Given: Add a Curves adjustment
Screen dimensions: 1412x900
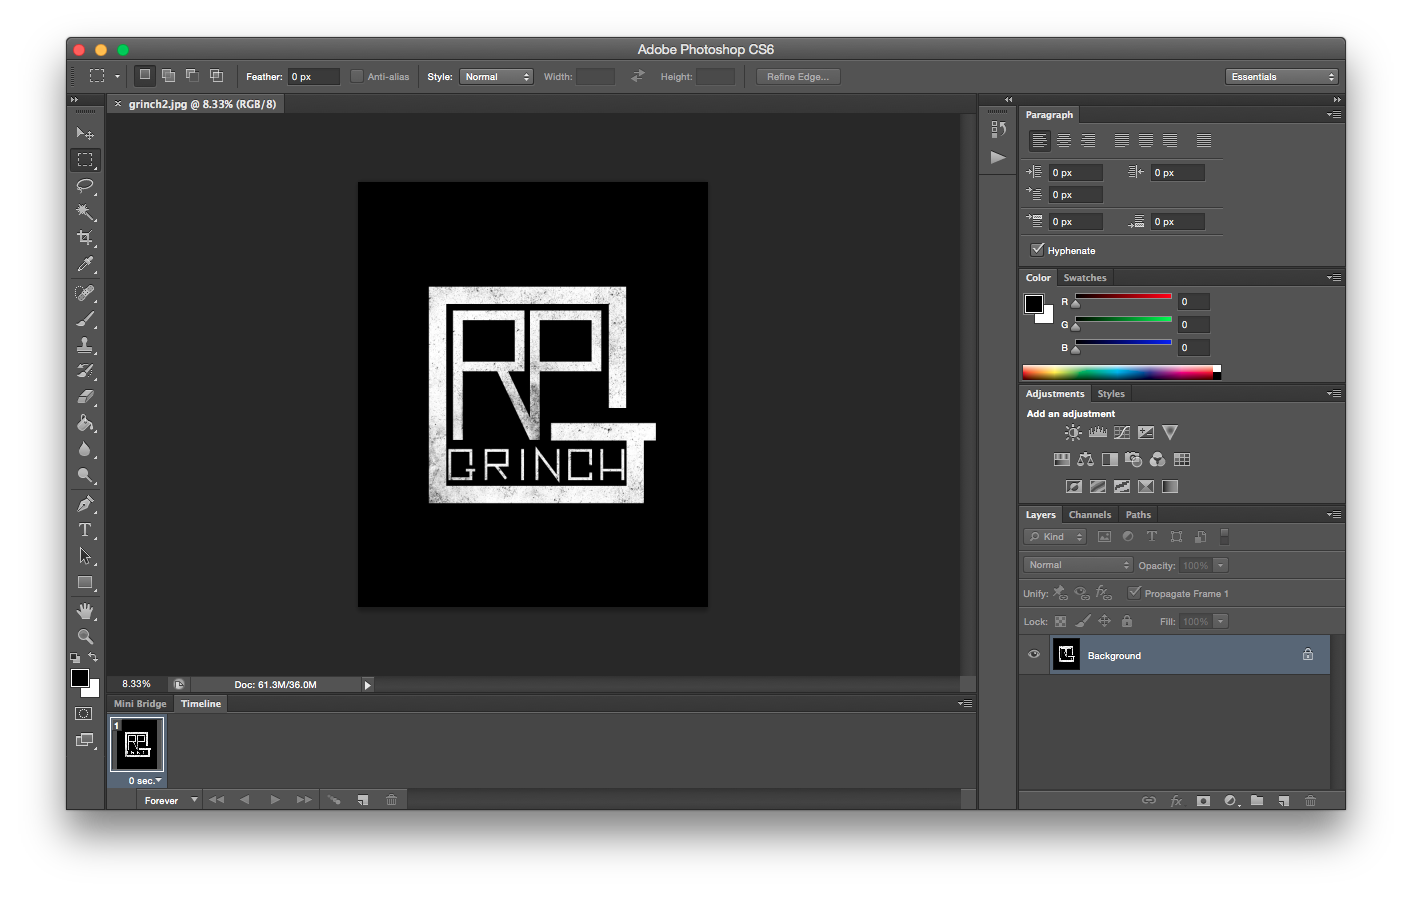Looking at the screenshot, I should click(1122, 433).
